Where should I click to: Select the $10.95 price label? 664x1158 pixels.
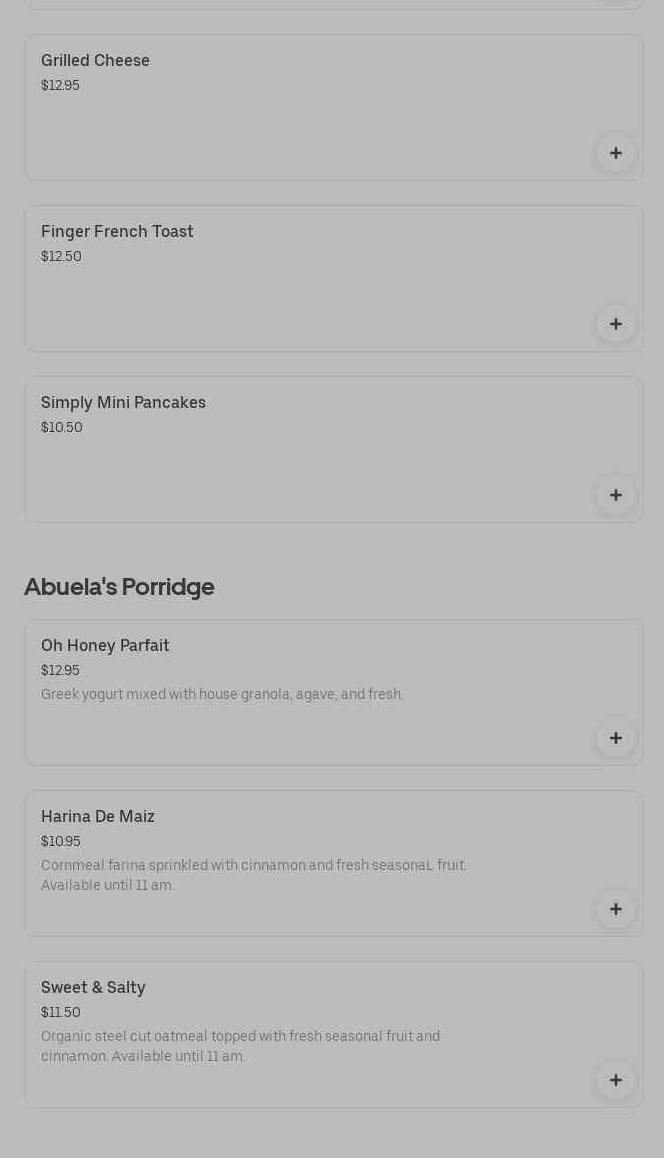61,842
